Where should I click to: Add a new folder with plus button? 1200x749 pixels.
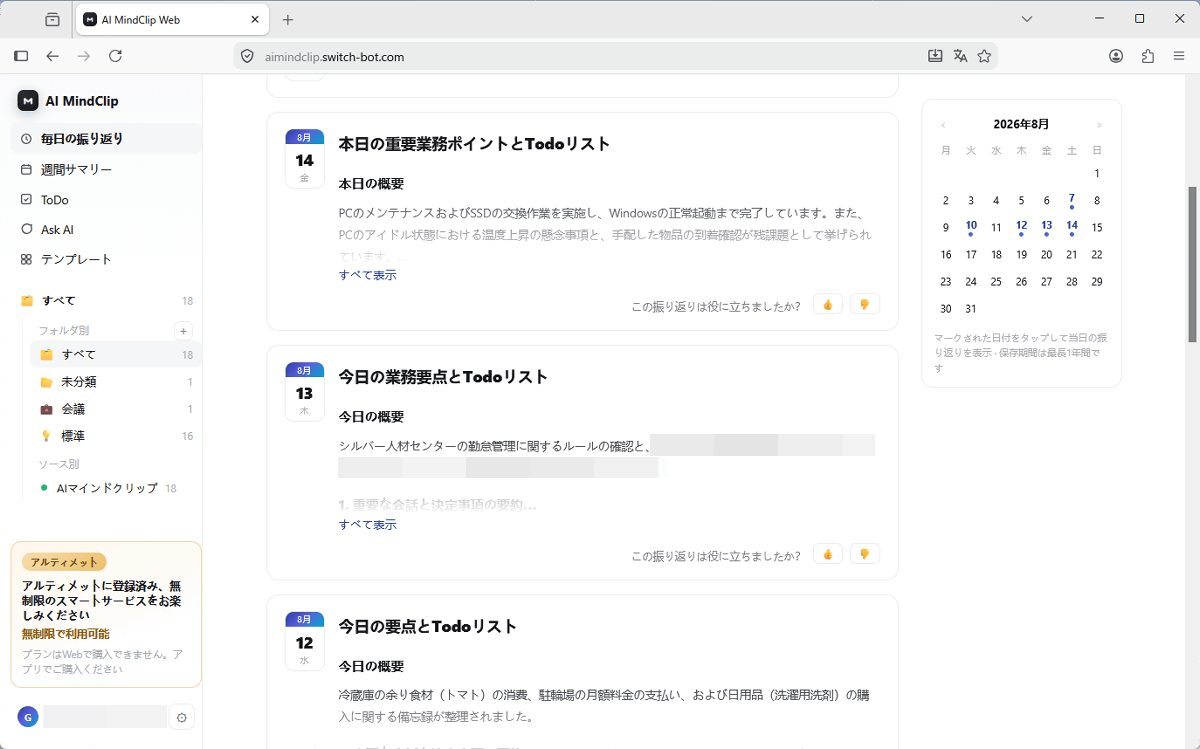[x=183, y=331]
